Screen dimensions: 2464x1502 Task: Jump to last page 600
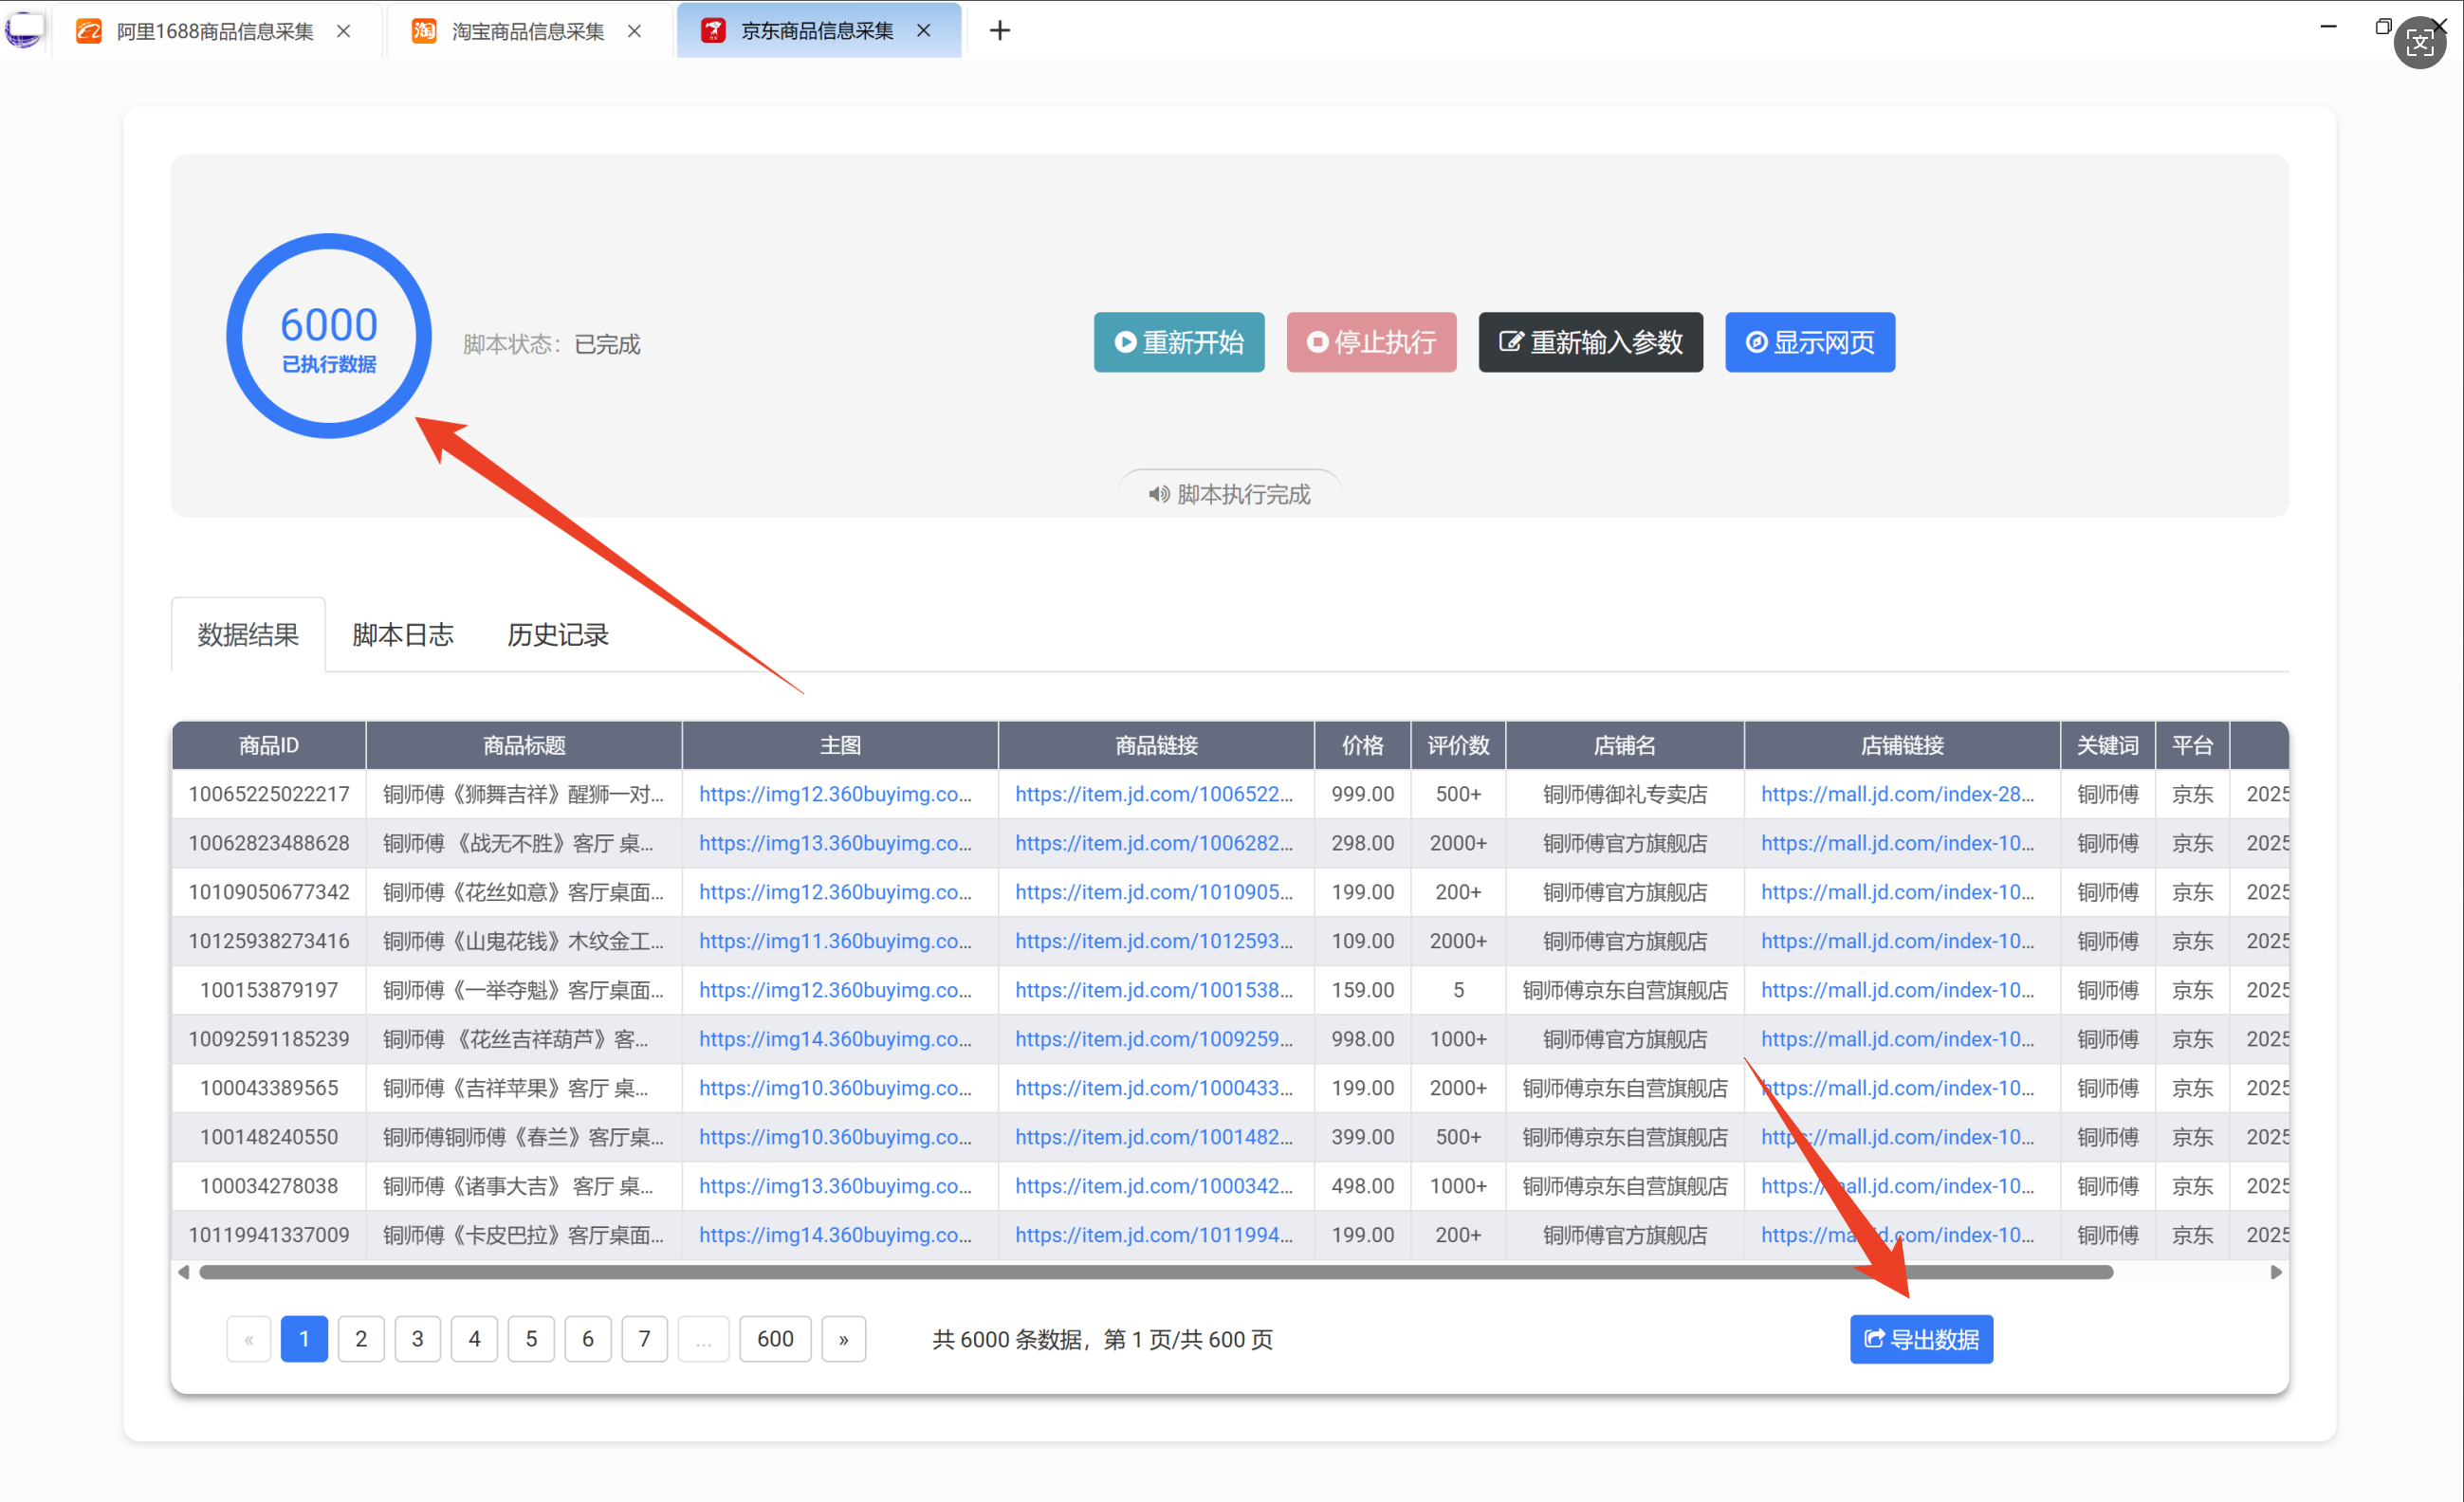pos(775,1339)
